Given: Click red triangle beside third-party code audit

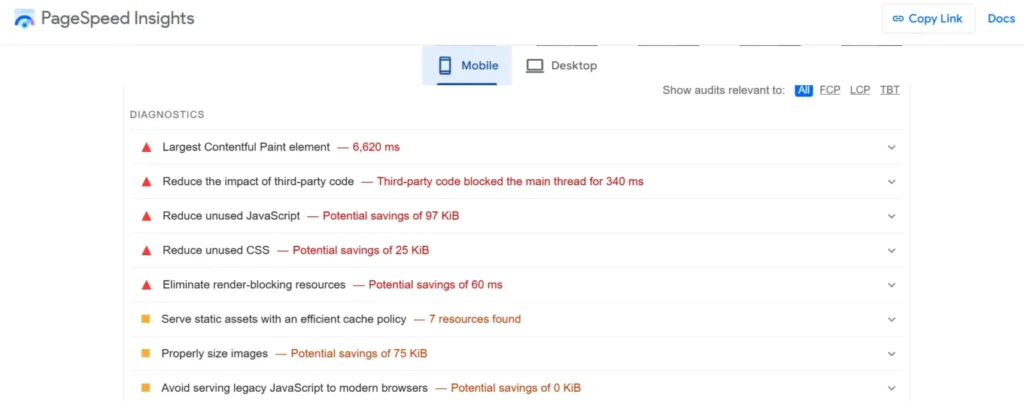Looking at the screenshot, I should tap(146, 182).
